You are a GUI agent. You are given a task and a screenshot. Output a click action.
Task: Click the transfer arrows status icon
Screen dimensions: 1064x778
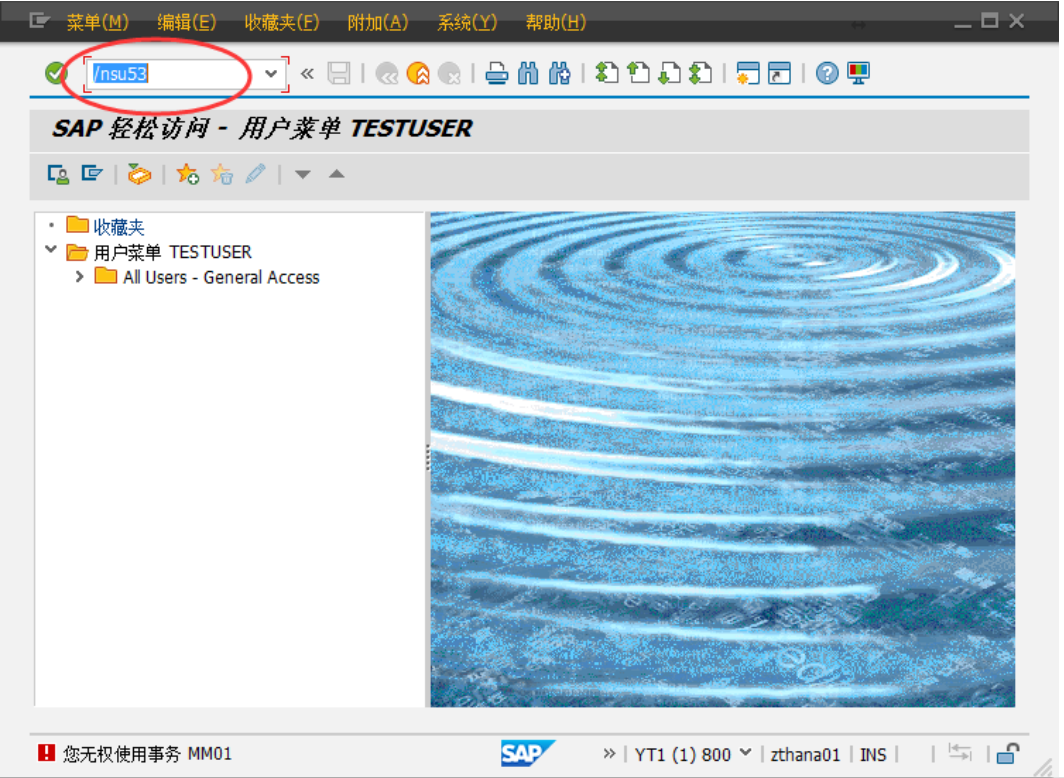point(960,752)
